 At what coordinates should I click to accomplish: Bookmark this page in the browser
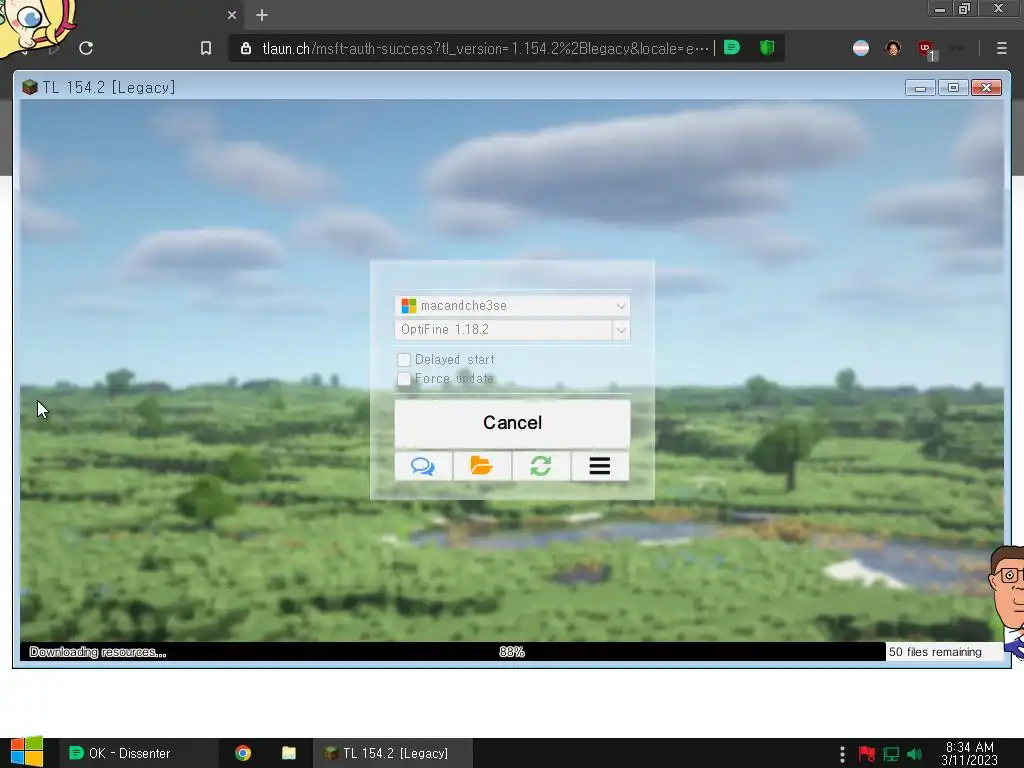click(x=206, y=48)
